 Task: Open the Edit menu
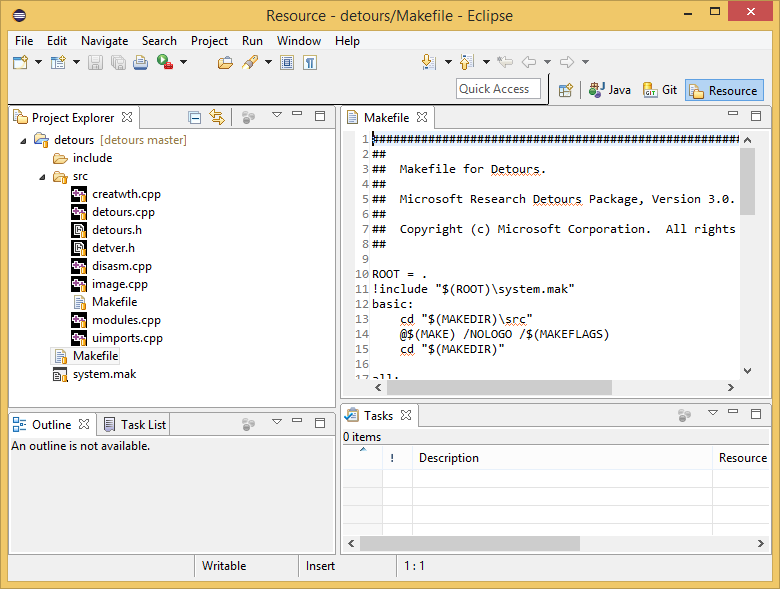coord(57,41)
